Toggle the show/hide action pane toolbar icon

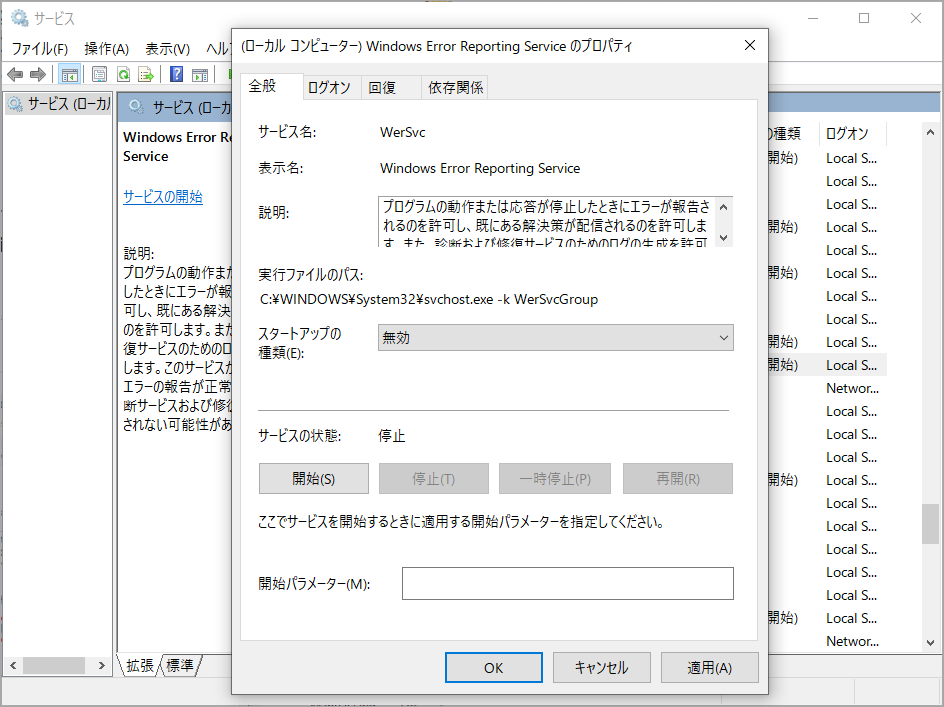(200, 75)
